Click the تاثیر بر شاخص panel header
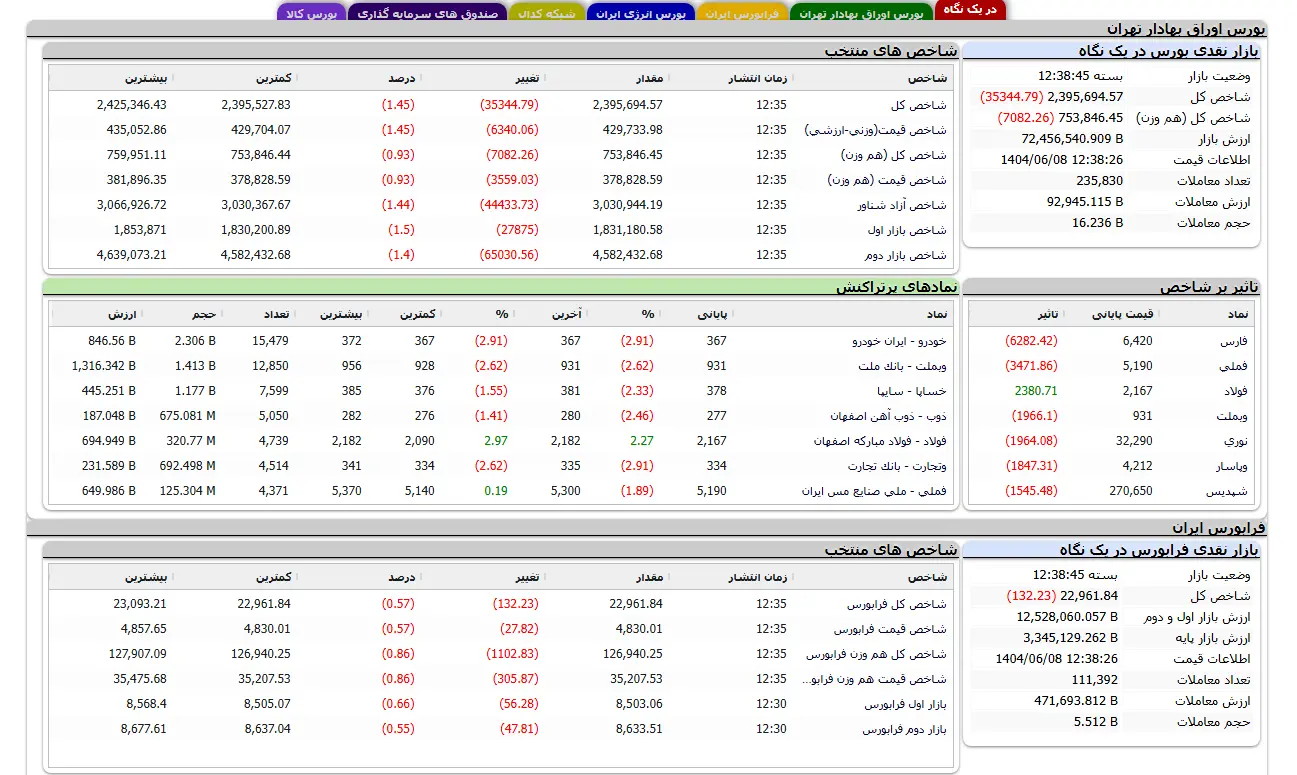 tap(1111, 287)
